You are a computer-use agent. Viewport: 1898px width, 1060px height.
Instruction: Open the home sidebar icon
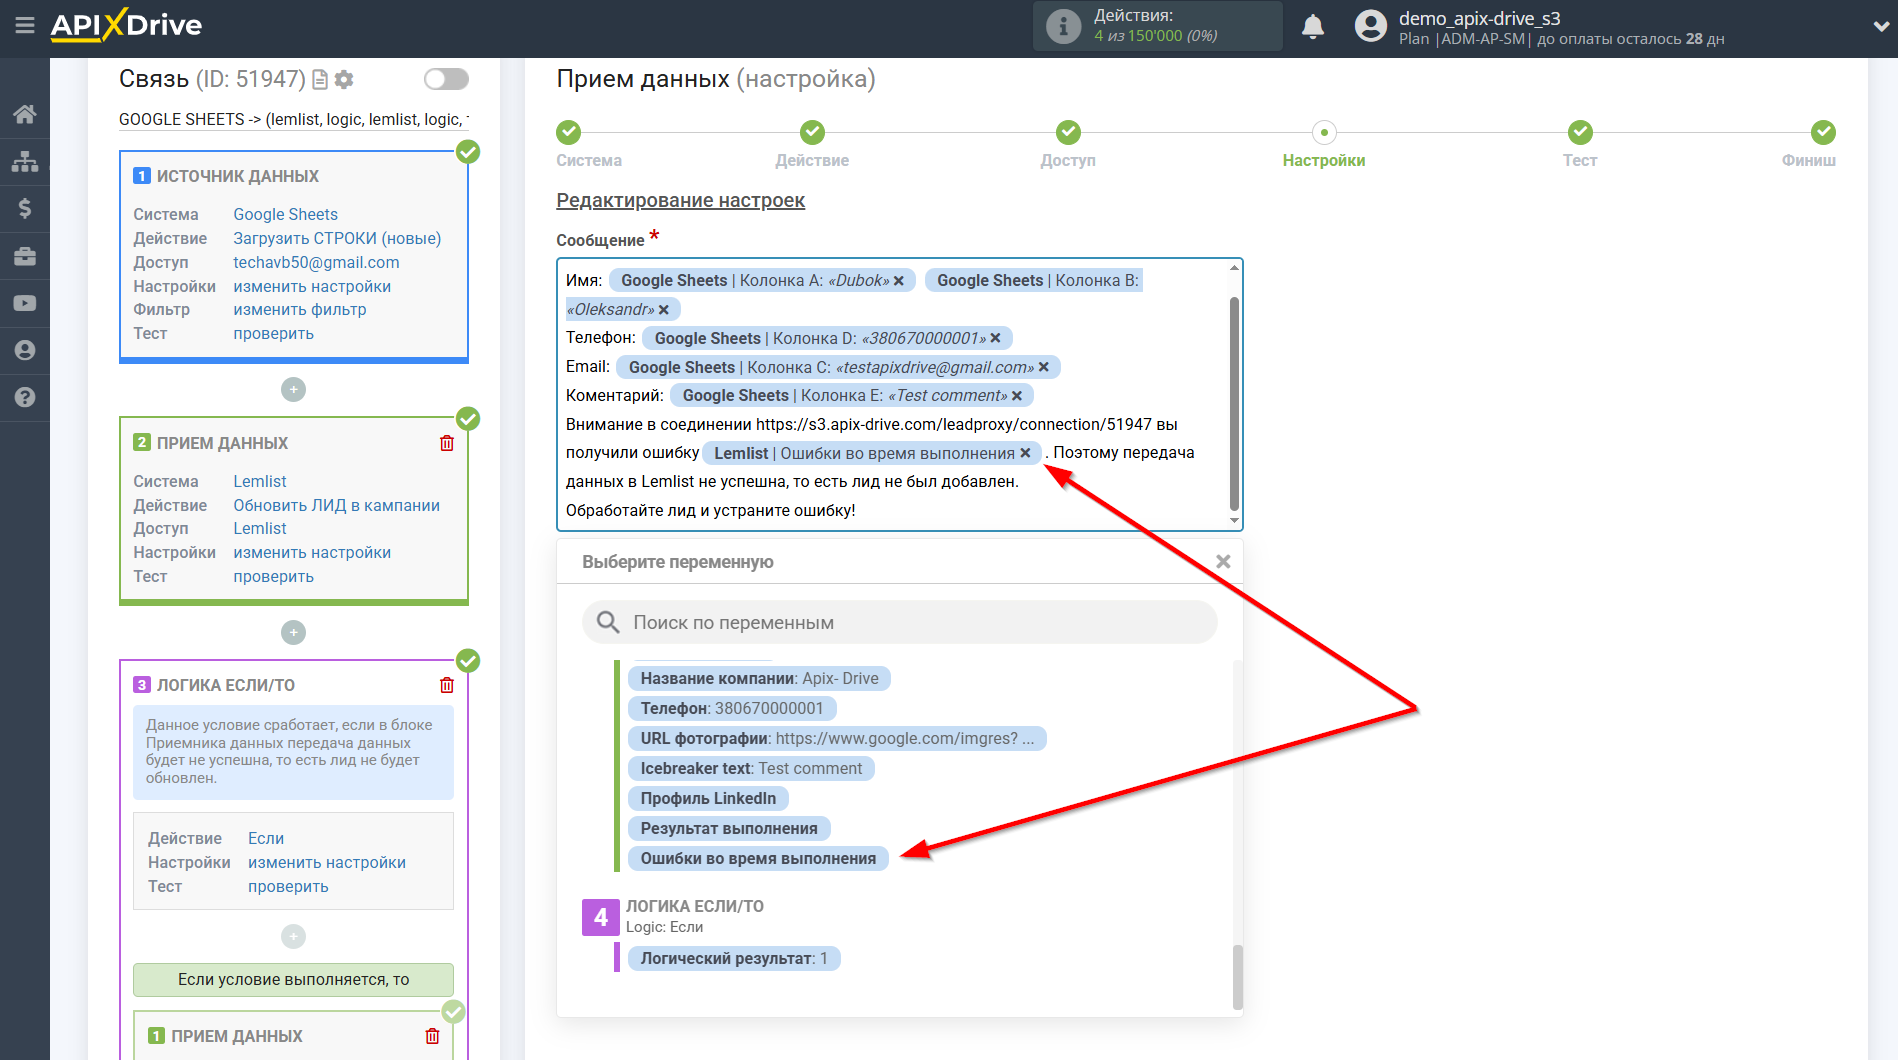click(x=25, y=114)
